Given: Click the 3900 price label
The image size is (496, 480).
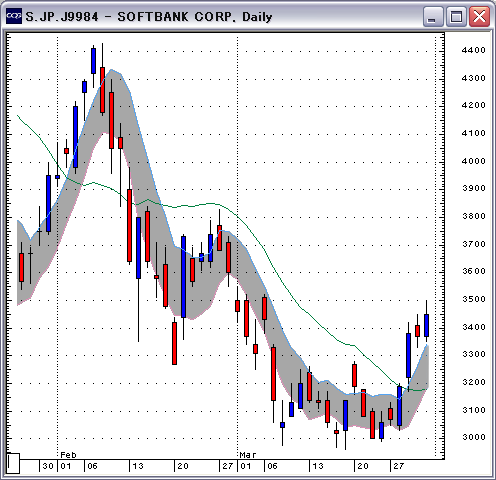Looking at the screenshot, I should click(473, 188).
